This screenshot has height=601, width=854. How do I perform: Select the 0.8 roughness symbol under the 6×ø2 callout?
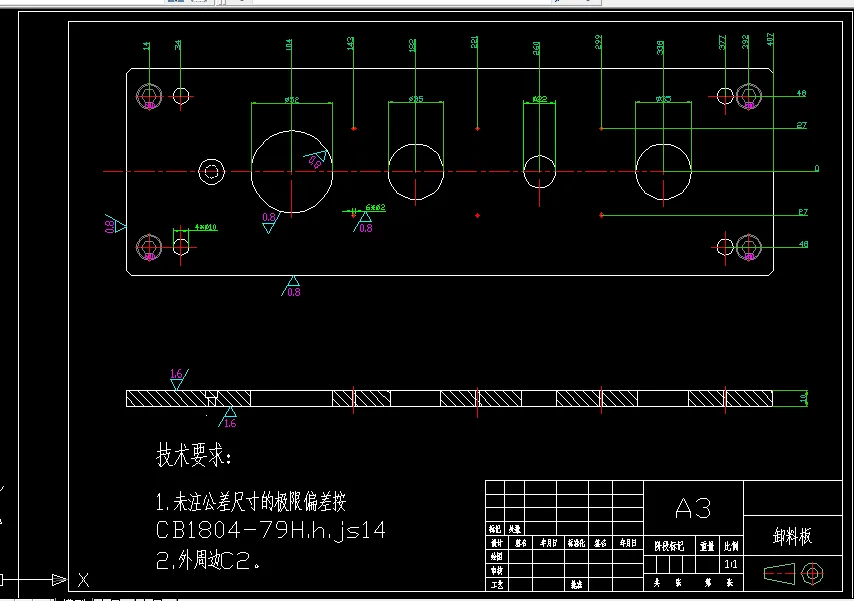click(x=363, y=223)
